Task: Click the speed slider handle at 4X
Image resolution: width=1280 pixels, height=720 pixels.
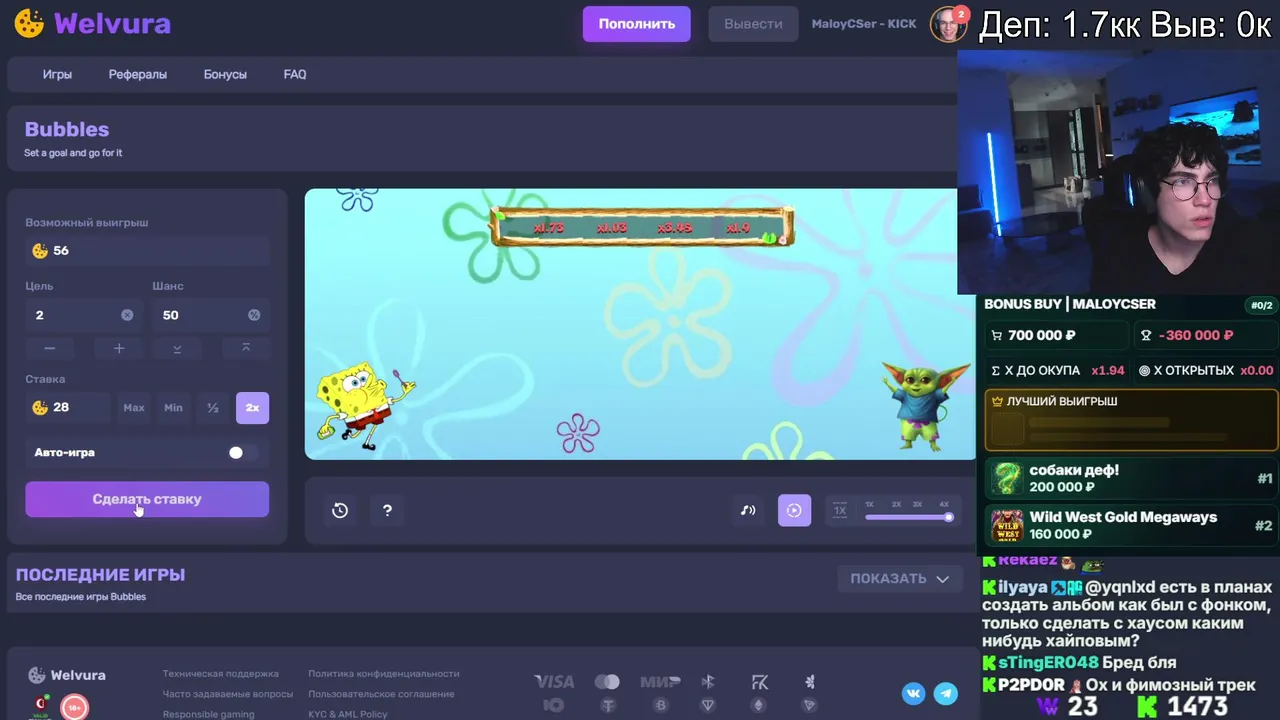Action: coord(948,517)
